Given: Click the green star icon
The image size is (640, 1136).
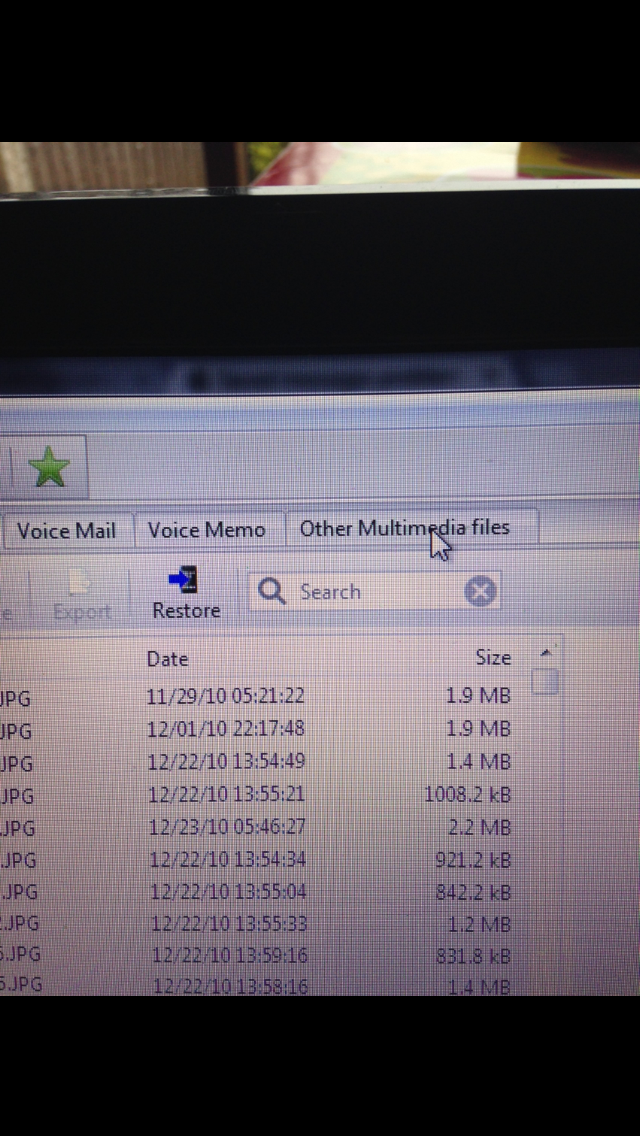Looking at the screenshot, I should coord(49,467).
